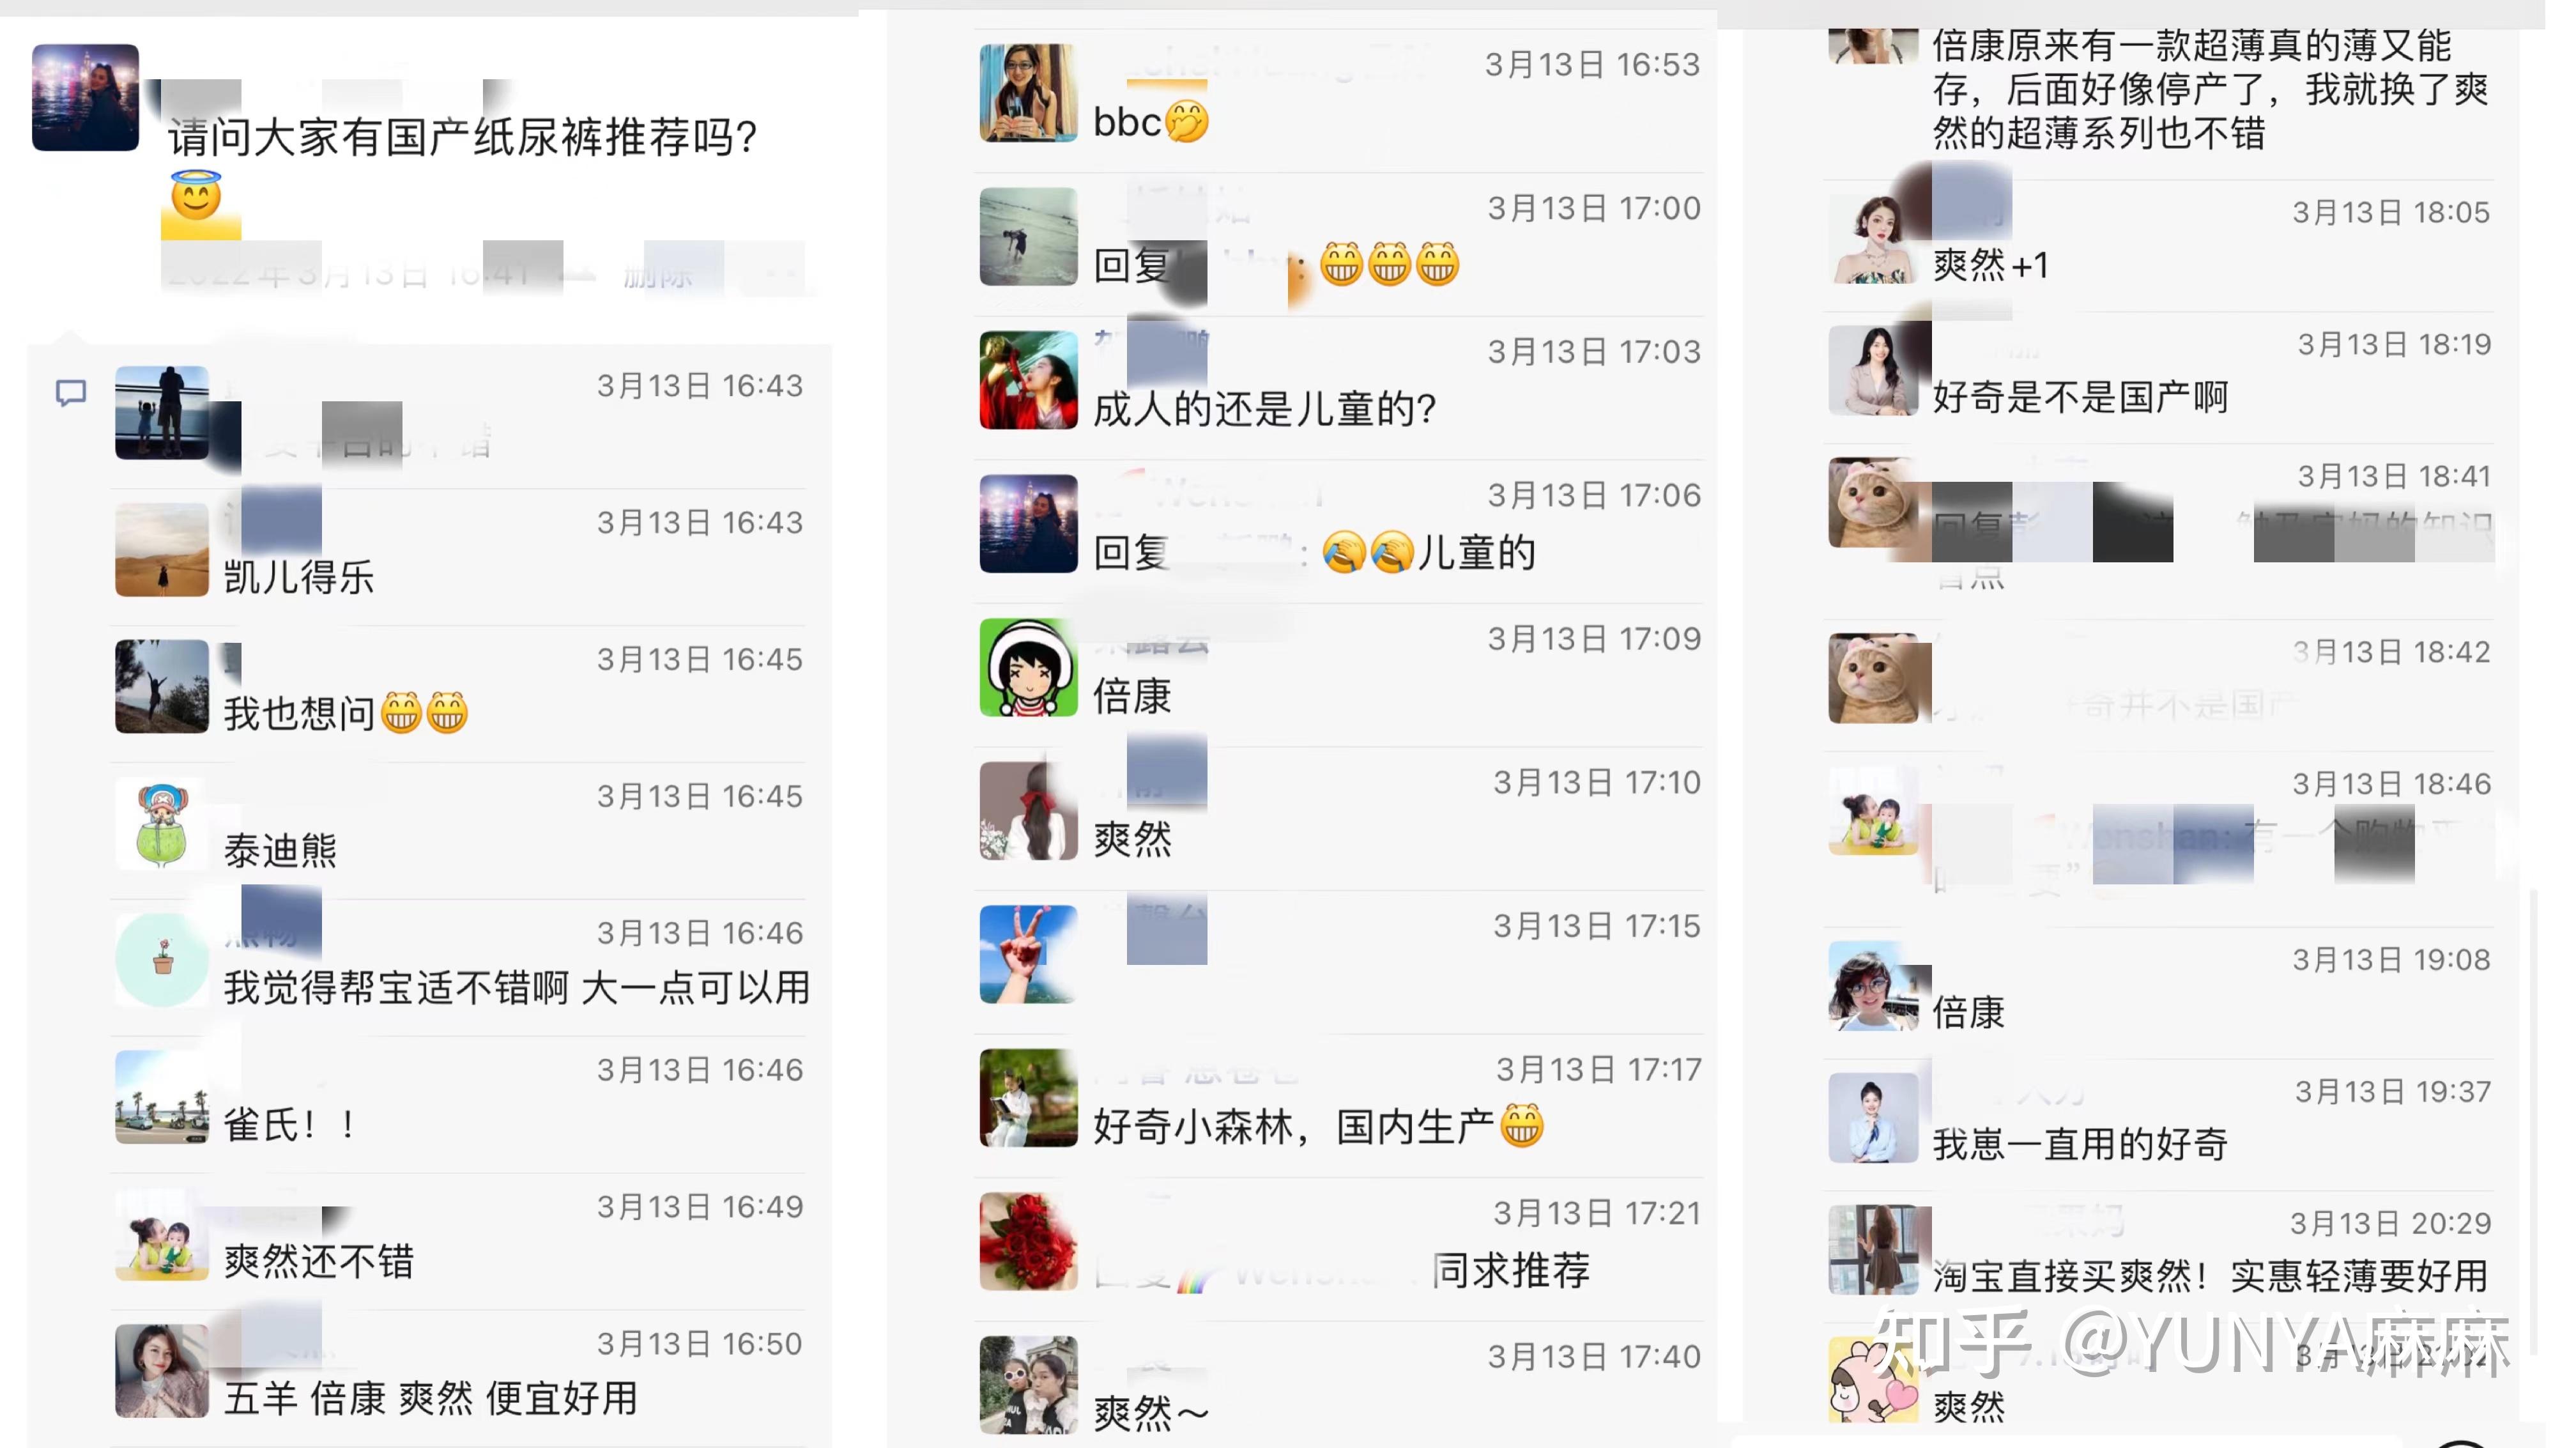Tap the reply text 同求推荐
This screenshot has height=1448, width=2576.
(x=1511, y=1270)
